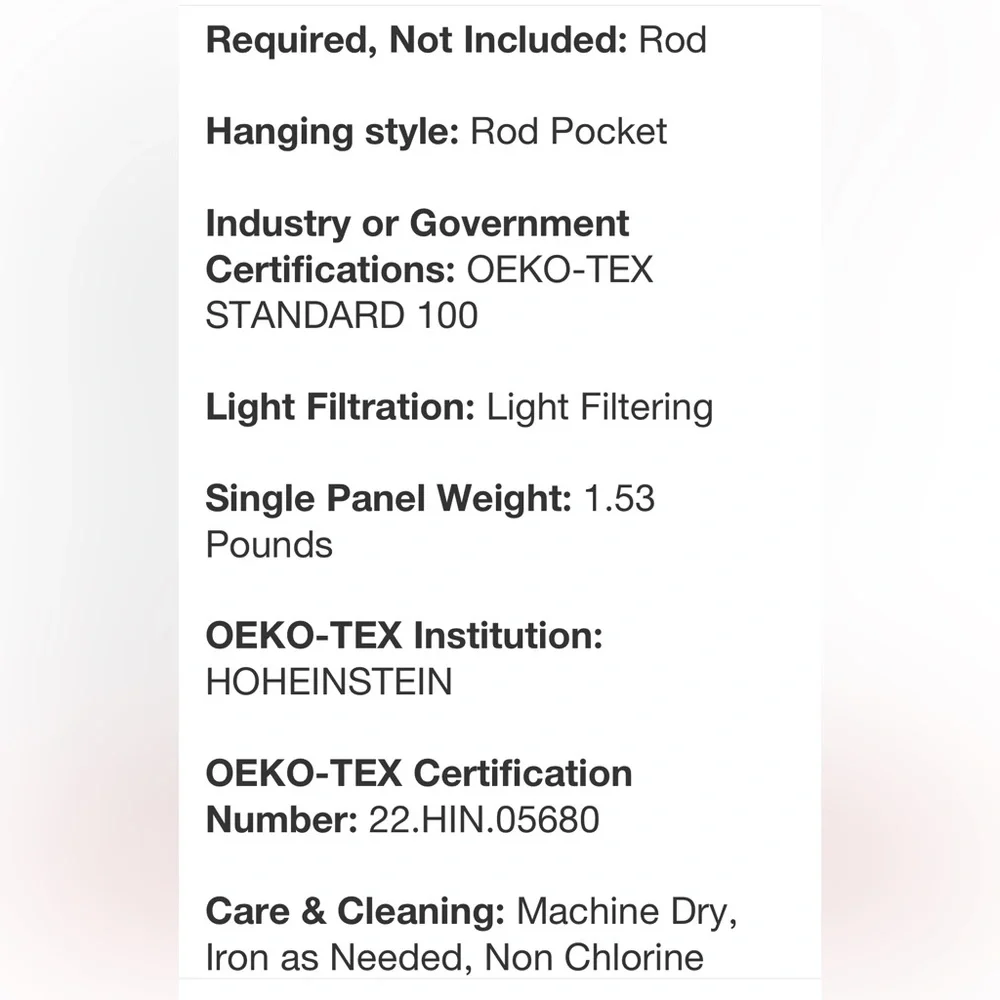The height and width of the screenshot is (1000, 1000).
Task: Click the 'OEKO-TEX Institution:' label
Action: tap(404, 636)
